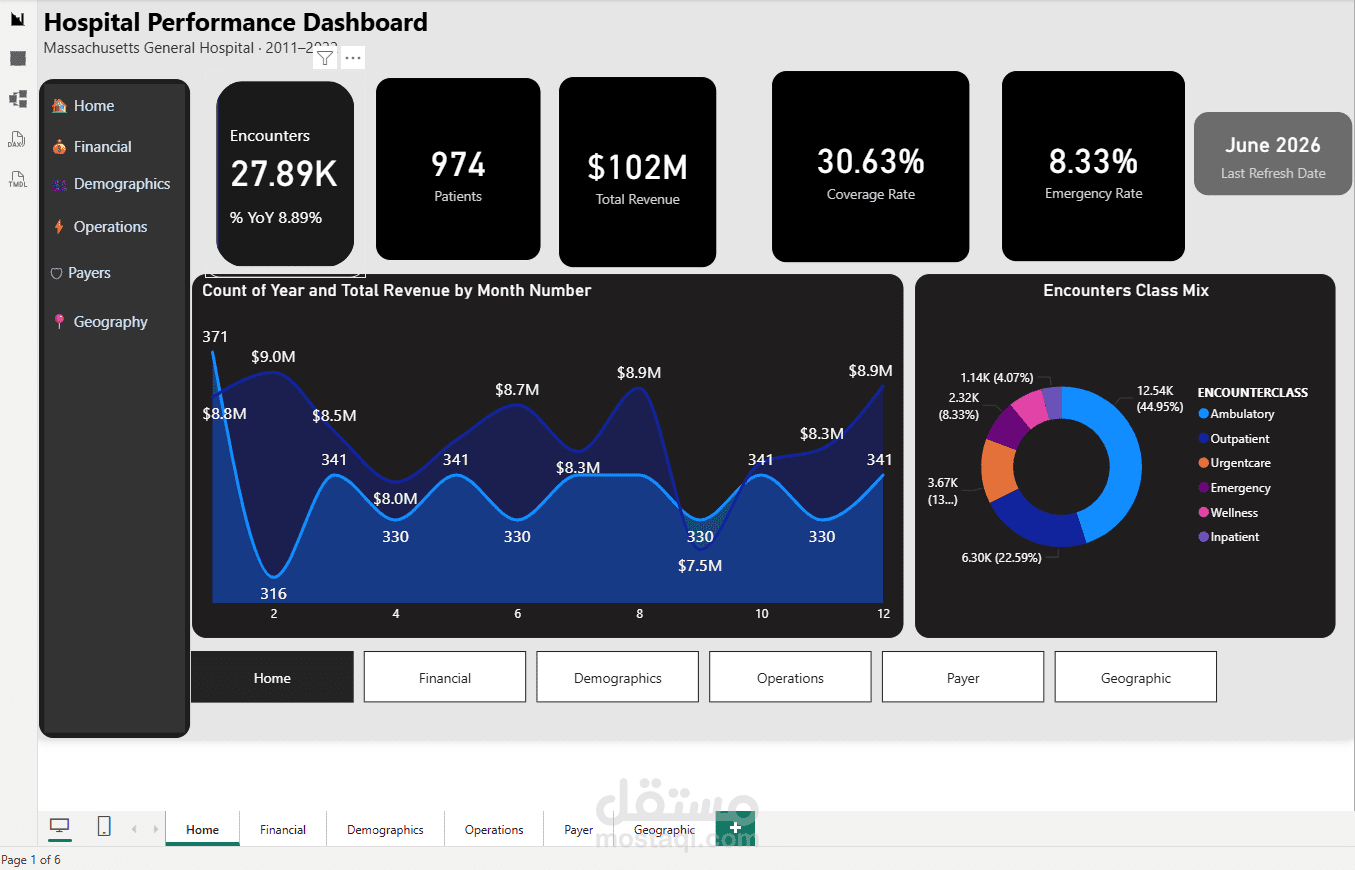
Task: Click the Financial navigation button below charts
Action: click(445, 677)
